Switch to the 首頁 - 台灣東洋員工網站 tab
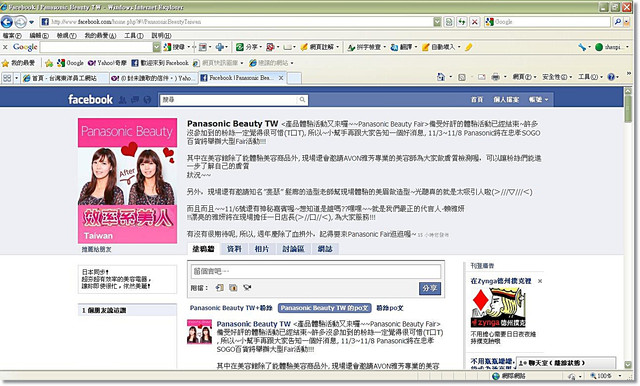 point(64,78)
